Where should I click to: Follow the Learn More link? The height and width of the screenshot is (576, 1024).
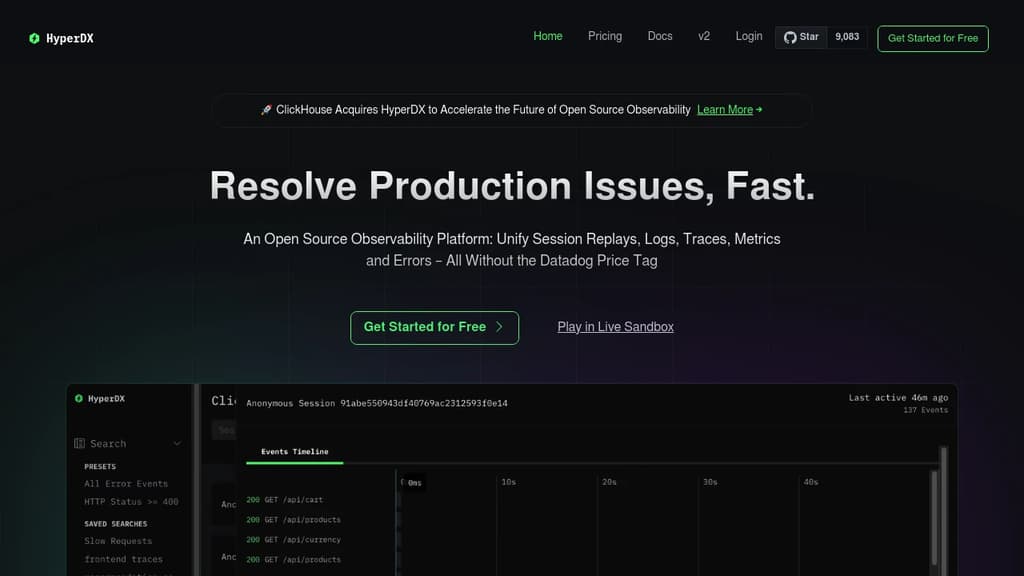(x=725, y=110)
